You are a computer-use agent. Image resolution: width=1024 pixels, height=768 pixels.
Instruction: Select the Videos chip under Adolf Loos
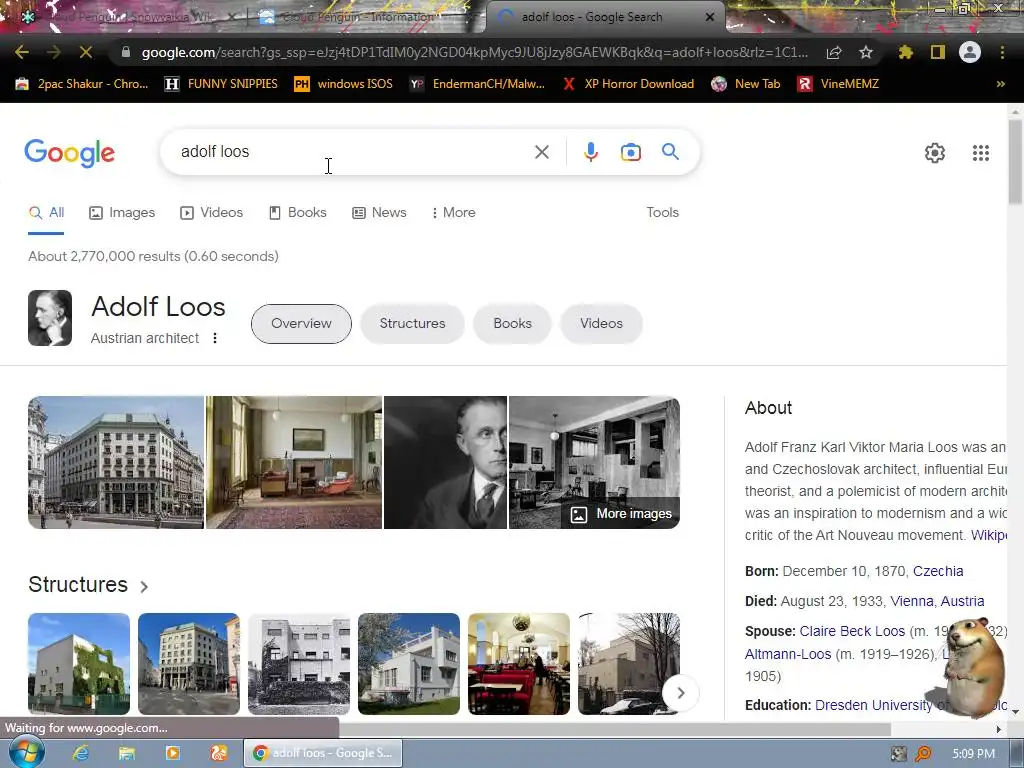[x=601, y=323]
